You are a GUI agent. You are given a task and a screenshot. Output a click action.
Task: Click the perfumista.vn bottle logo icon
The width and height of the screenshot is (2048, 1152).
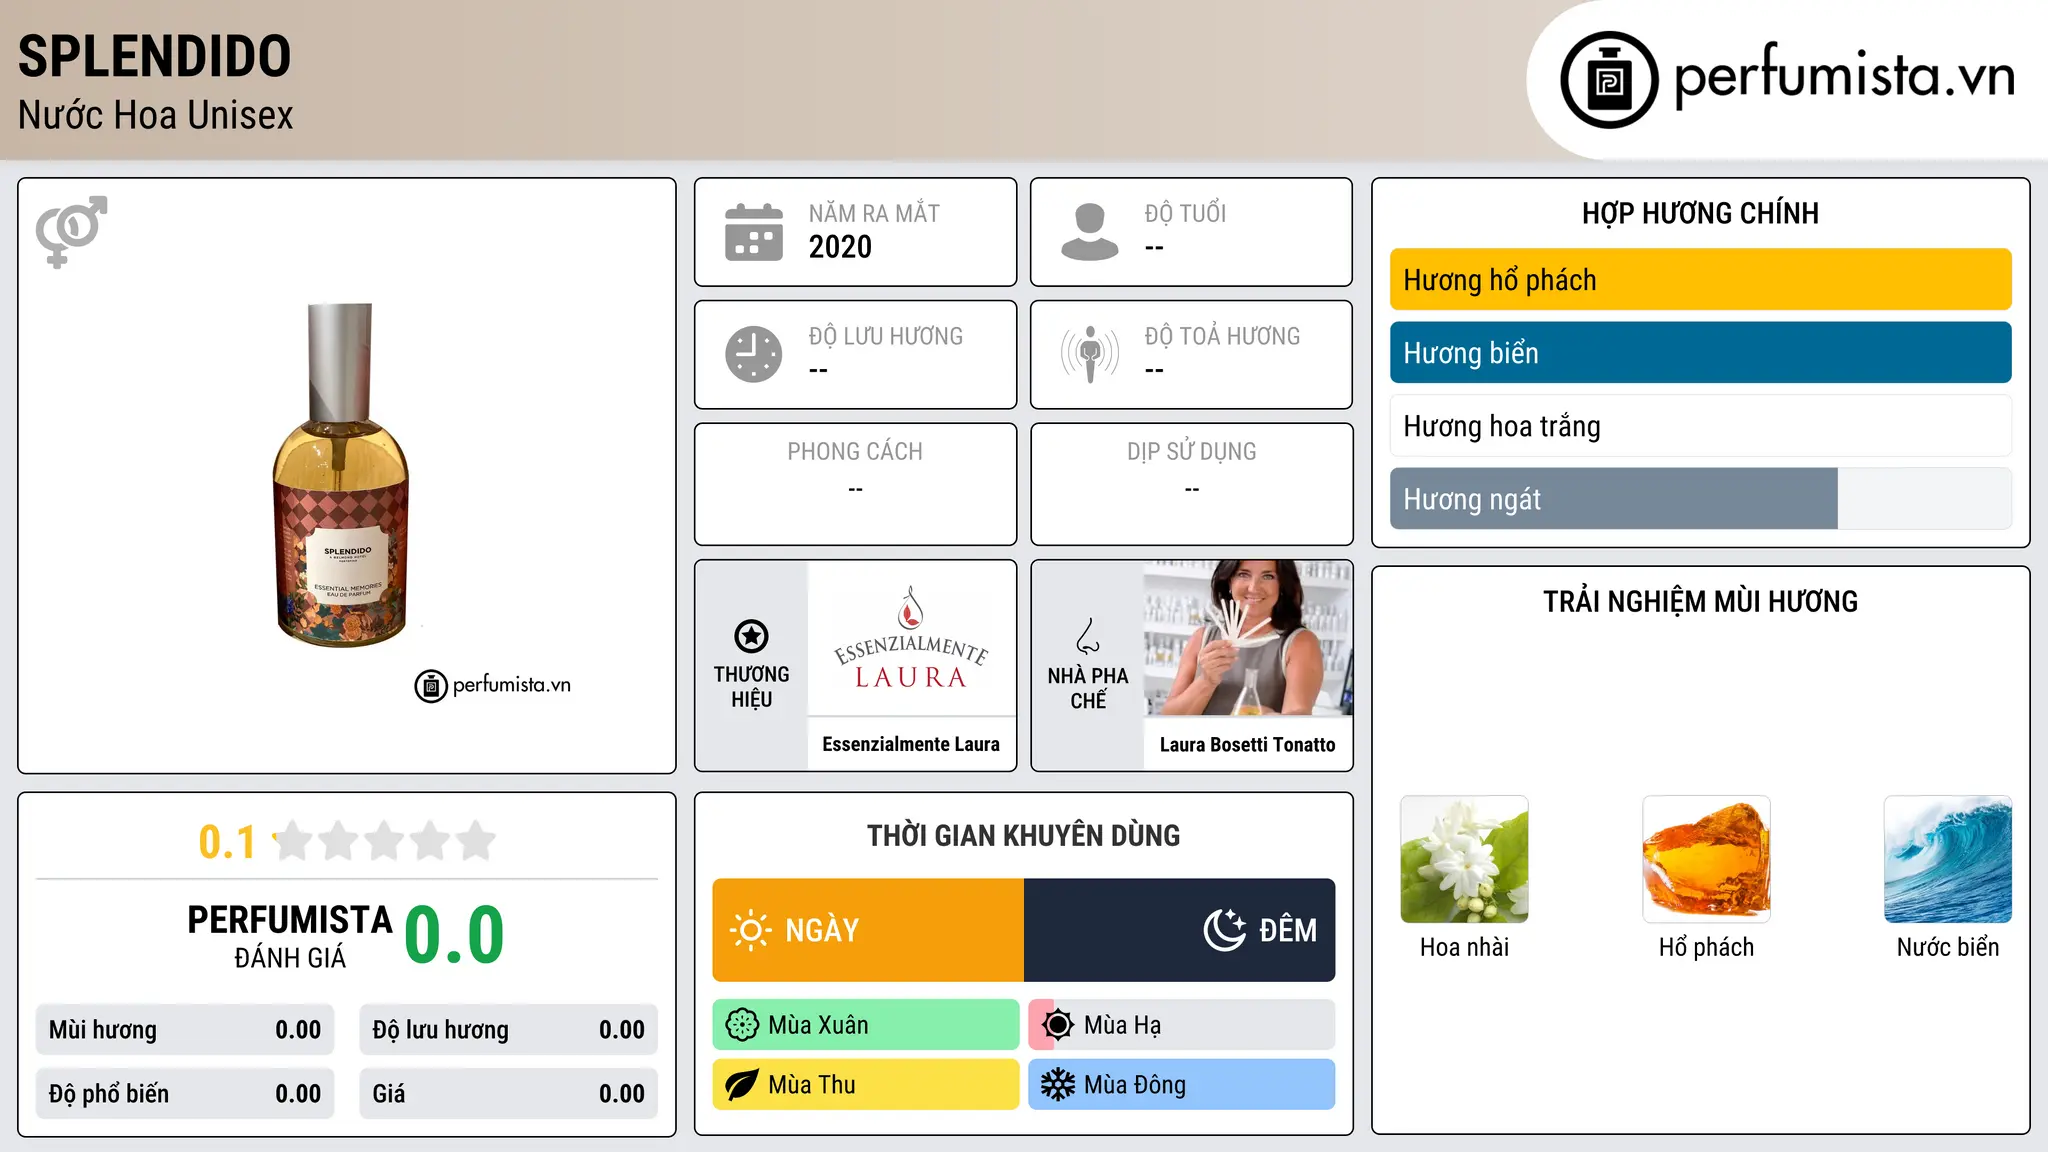coord(1609,79)
